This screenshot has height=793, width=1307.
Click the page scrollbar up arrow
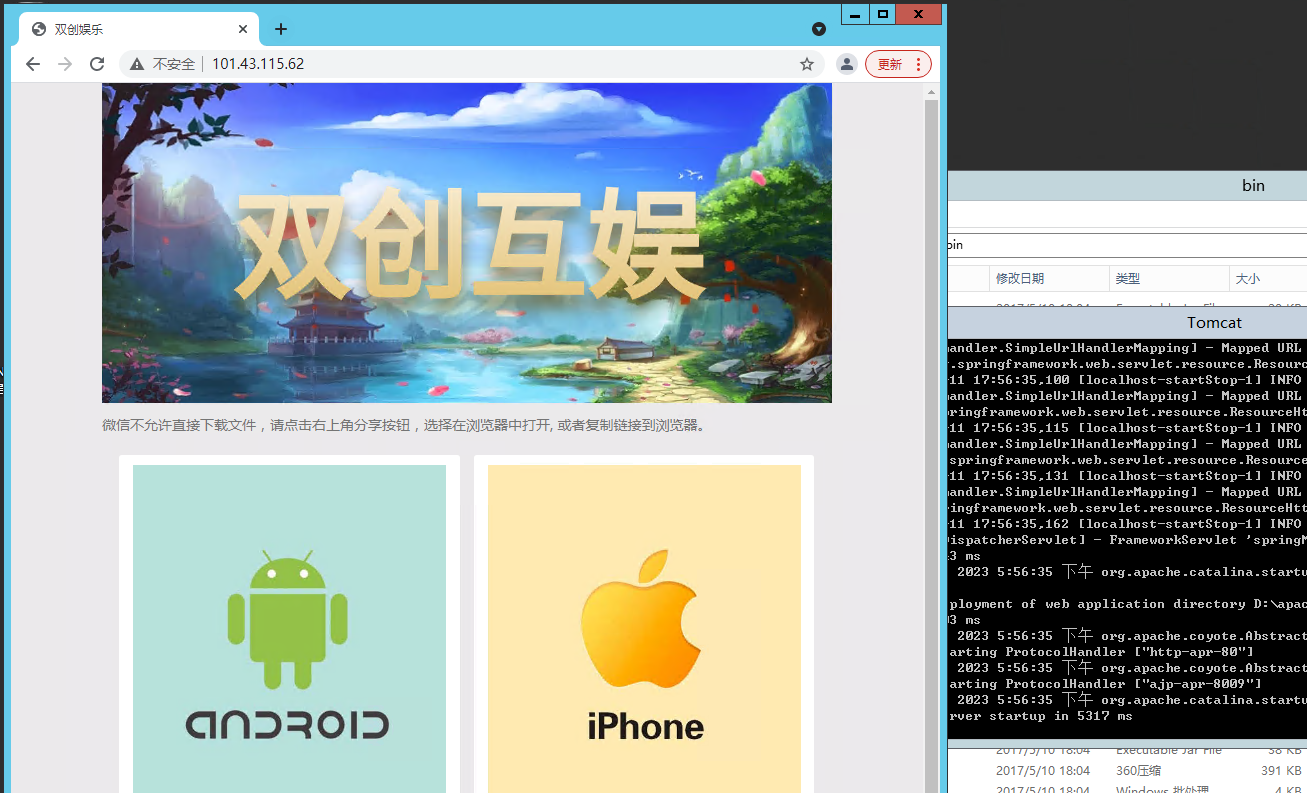coord(932,93)
